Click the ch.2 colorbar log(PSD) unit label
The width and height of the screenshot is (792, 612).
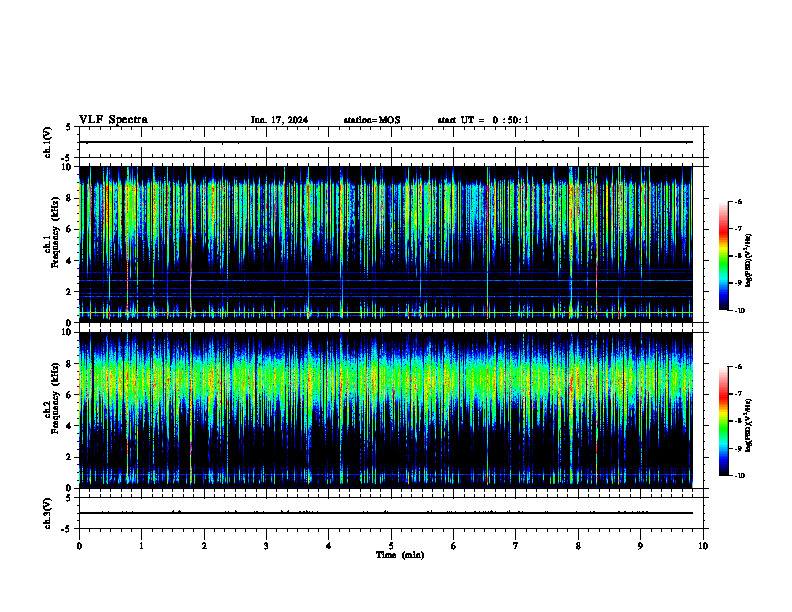click(749, 425)
